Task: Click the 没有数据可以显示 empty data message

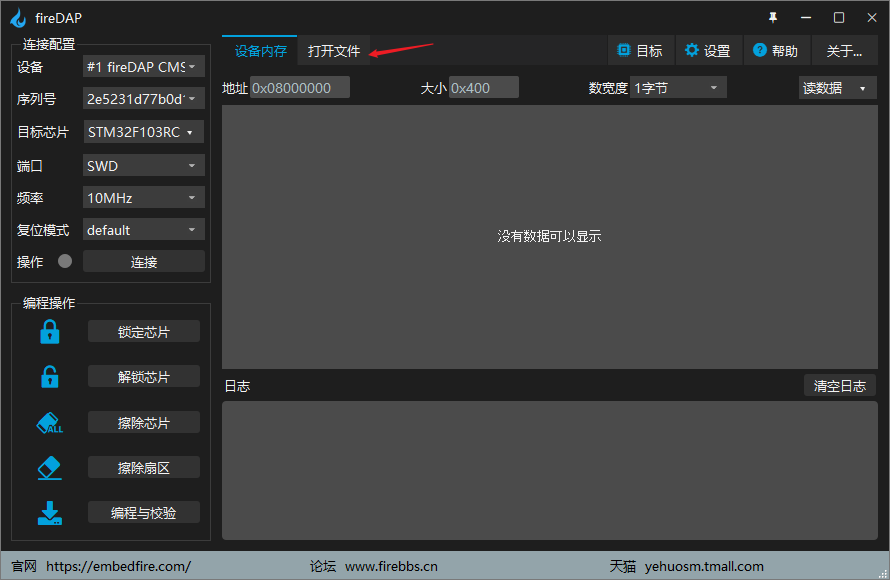Action: click(549, 236)
